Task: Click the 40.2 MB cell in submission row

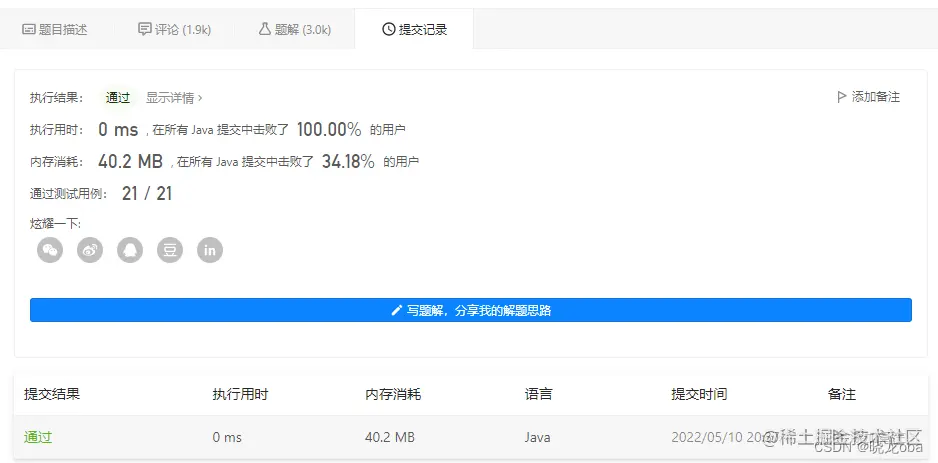Action: [389, 437]
